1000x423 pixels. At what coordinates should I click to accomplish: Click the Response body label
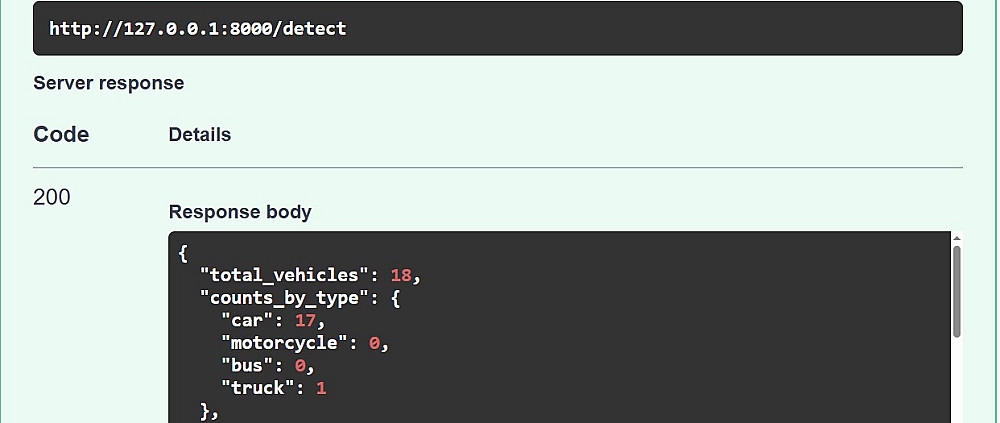tap(240, 212)
